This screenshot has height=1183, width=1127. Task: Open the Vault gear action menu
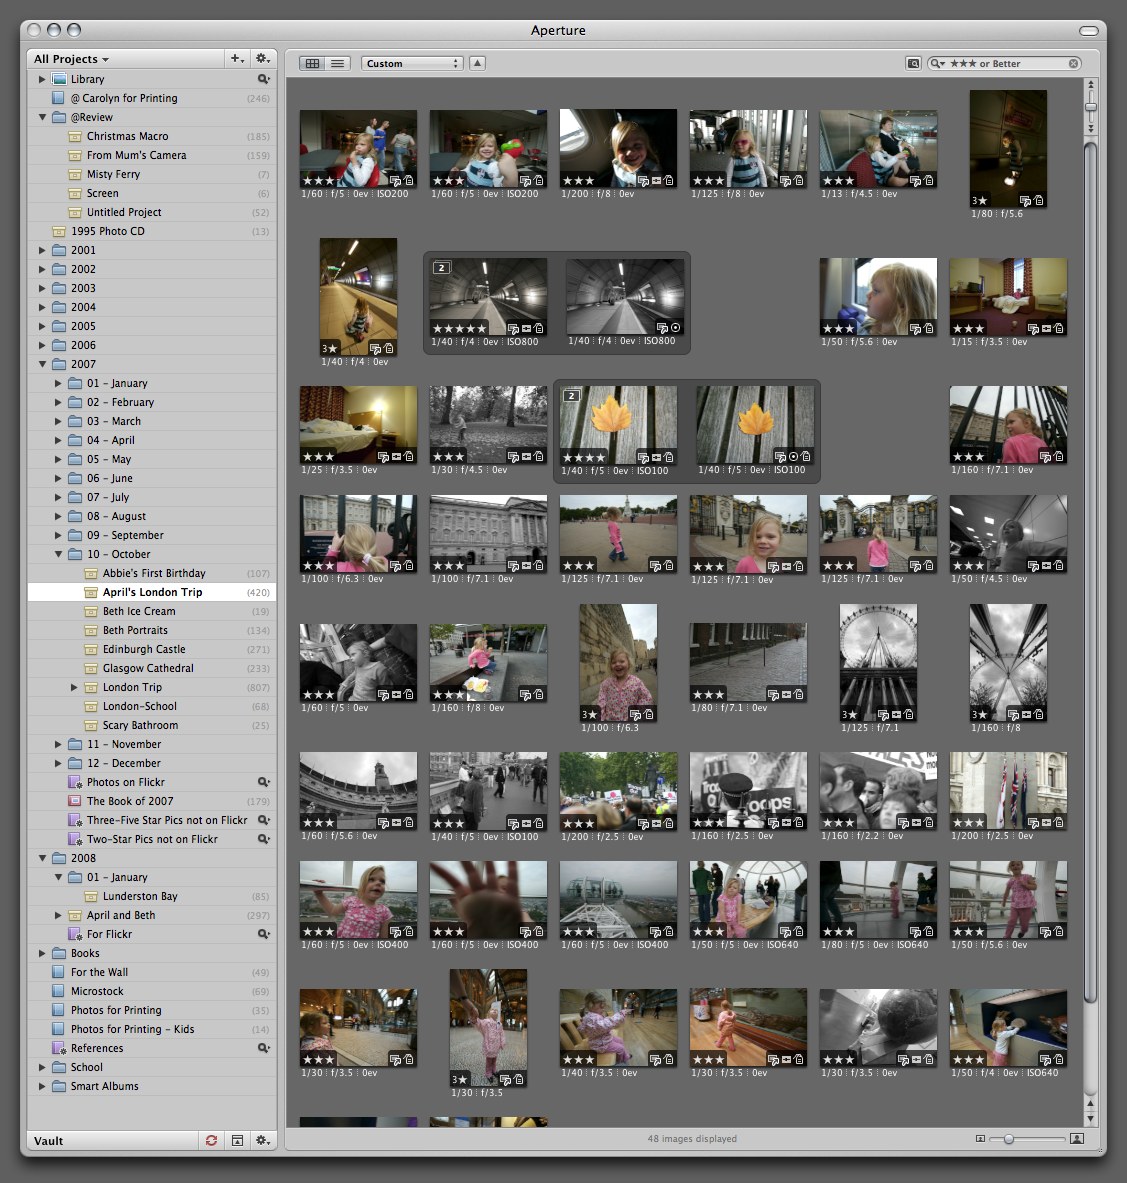pyautogui.click(x=263, y=1141)
